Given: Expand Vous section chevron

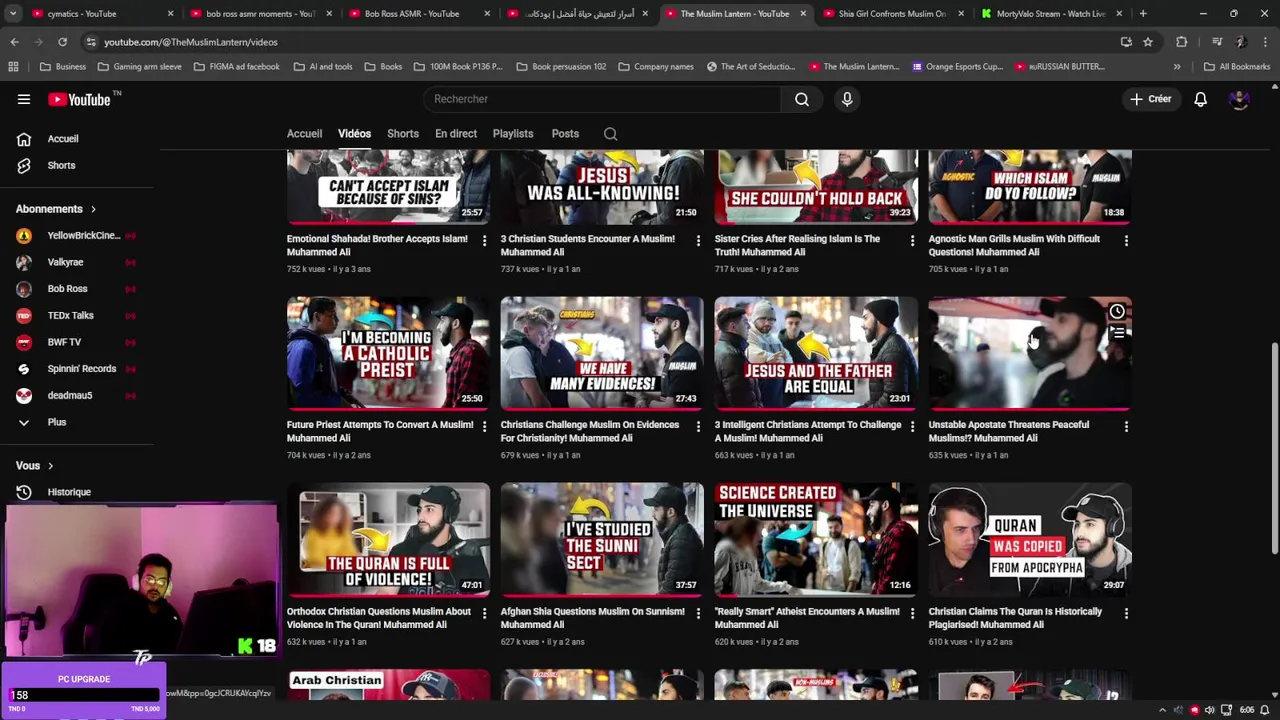Looking at the screenshot, I should point(50,466).
